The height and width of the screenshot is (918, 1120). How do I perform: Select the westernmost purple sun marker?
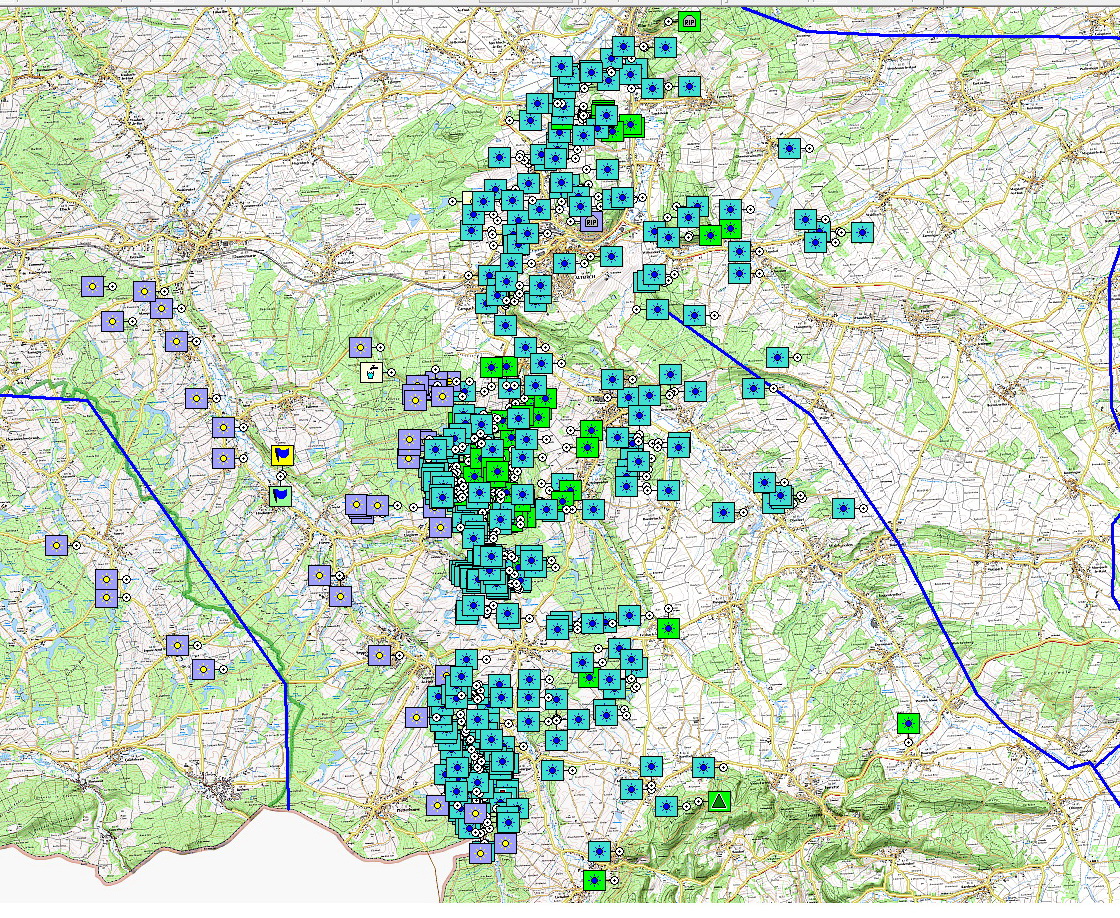click(x=56, y=546)
